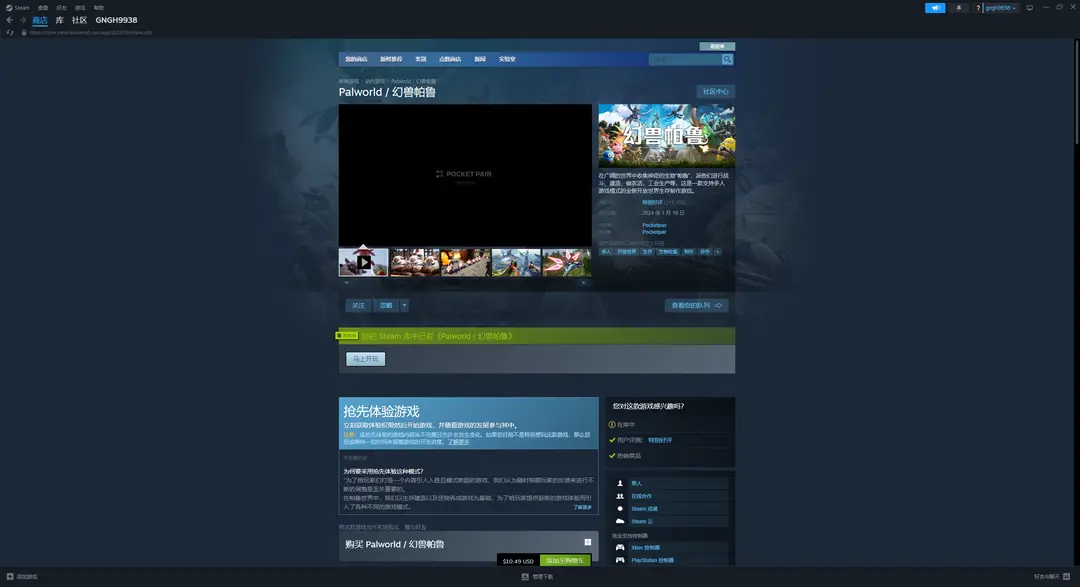The image size is (1080, 587).
Task: Click the page vertical scrollbar
Action: [1075, 90]
